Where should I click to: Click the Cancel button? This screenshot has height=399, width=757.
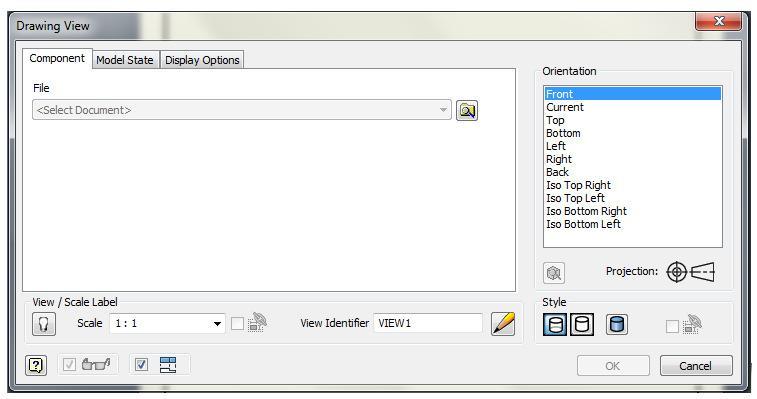696,366
